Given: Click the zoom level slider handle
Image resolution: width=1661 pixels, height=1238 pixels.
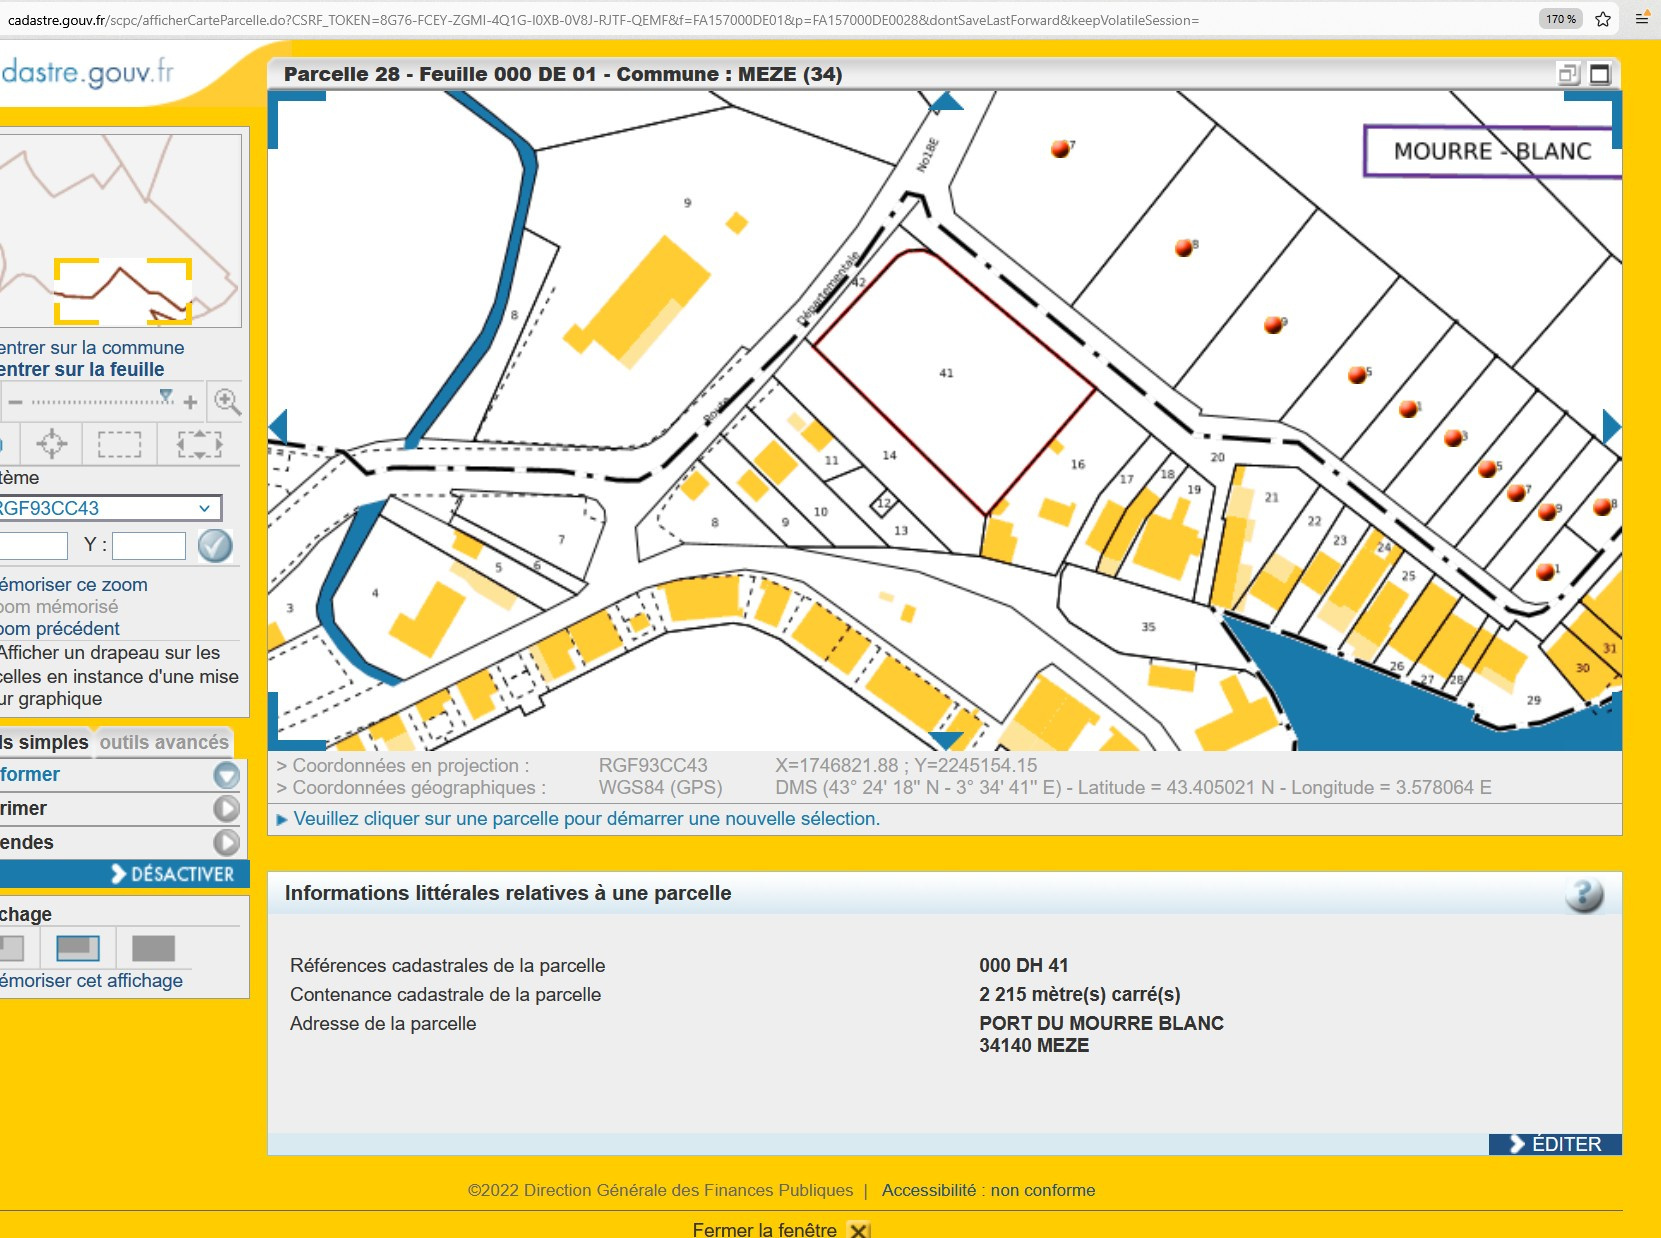Looking at the screenshot, I should pos(167,397).
